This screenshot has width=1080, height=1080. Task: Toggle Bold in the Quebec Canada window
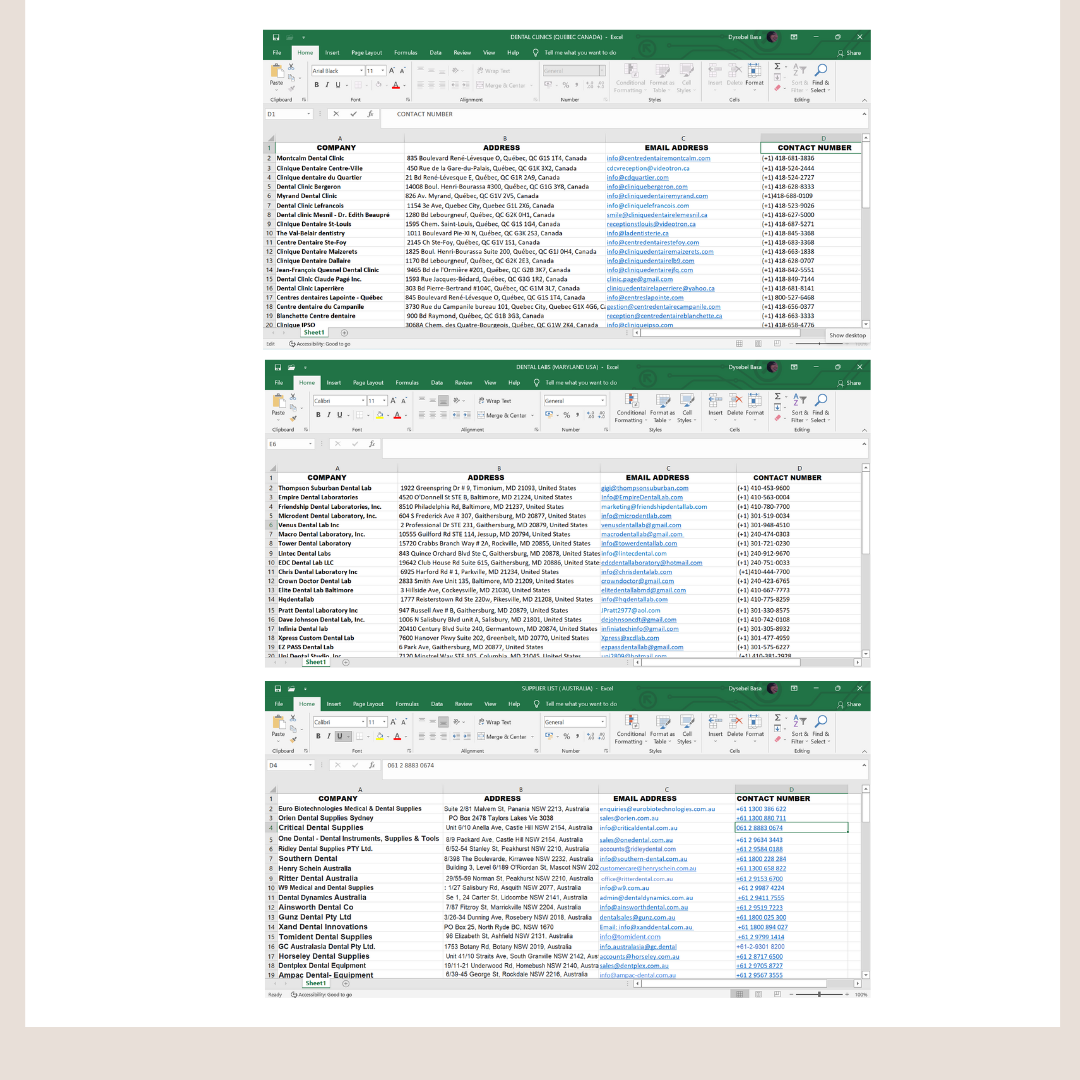pyautogui.click(x=317, y=85)
